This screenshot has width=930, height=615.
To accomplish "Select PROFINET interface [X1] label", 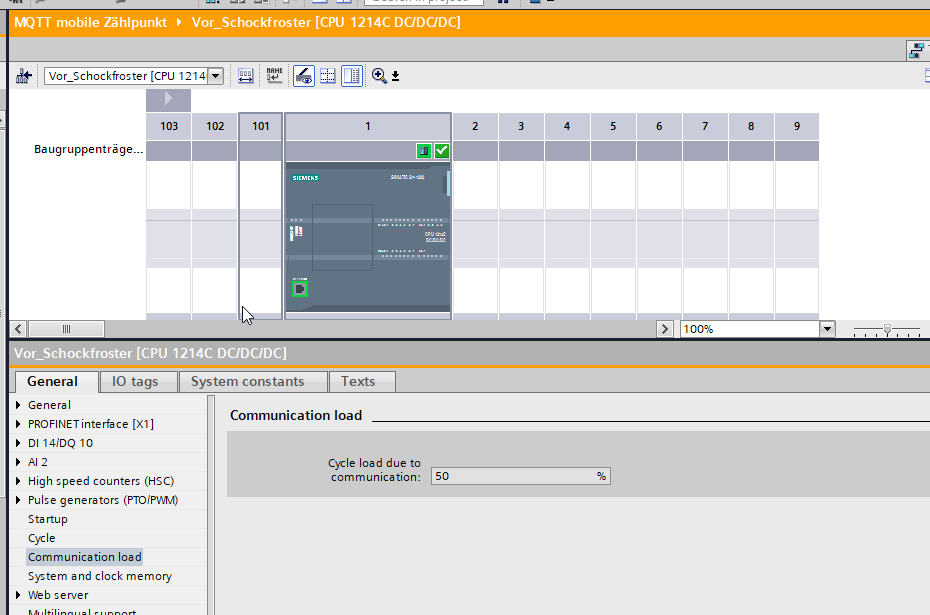I will 91,424.
